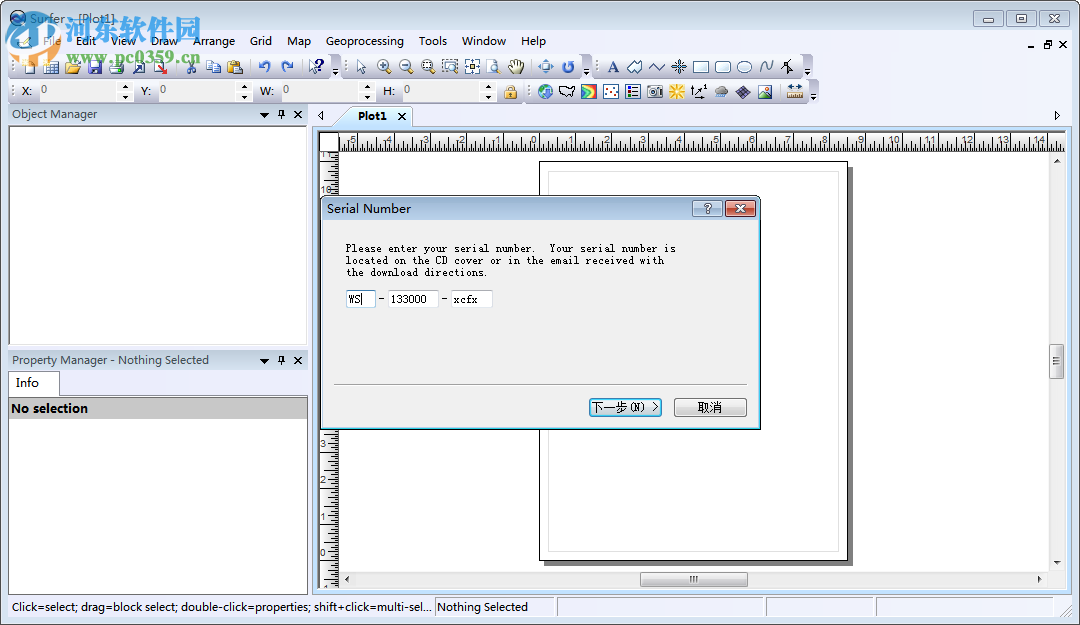Switch to the Plot1 tab

coord(372,116)
